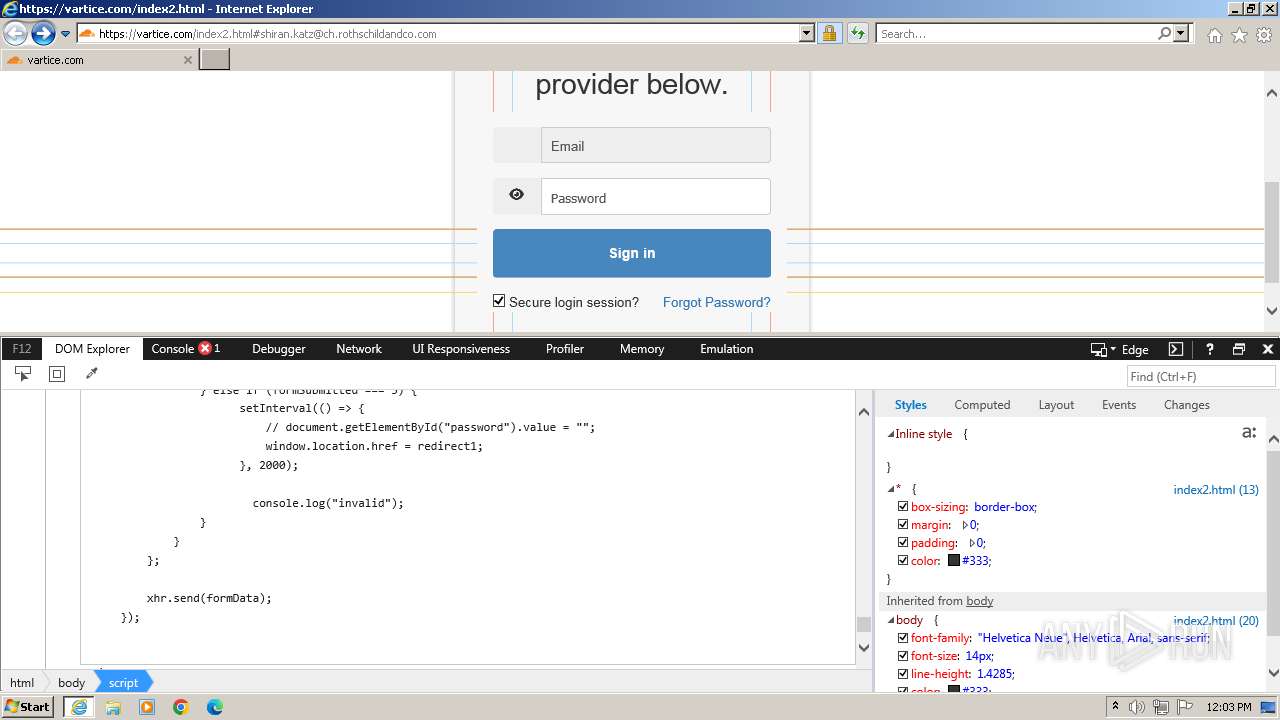1280x720 pixels.
Task: Open the address bar dropdown arrow
Action: tap(807, 33)
